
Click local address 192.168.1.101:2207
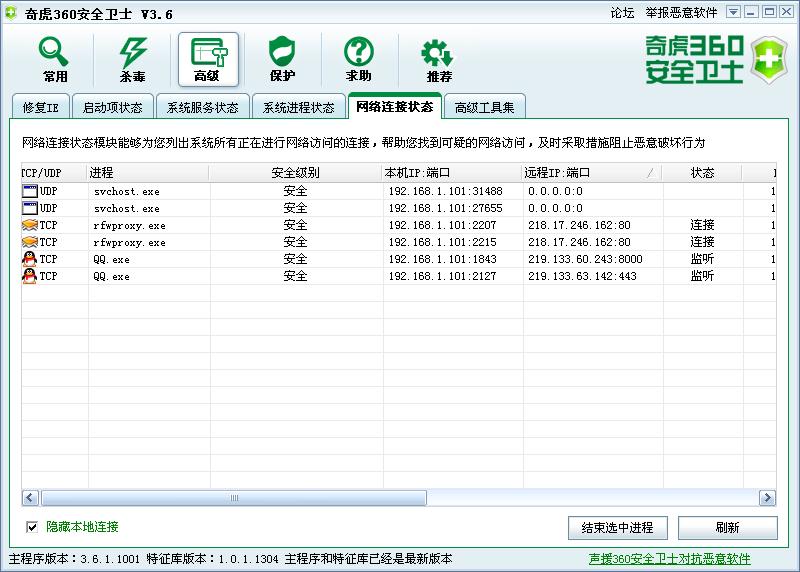(x=442, y=225)
